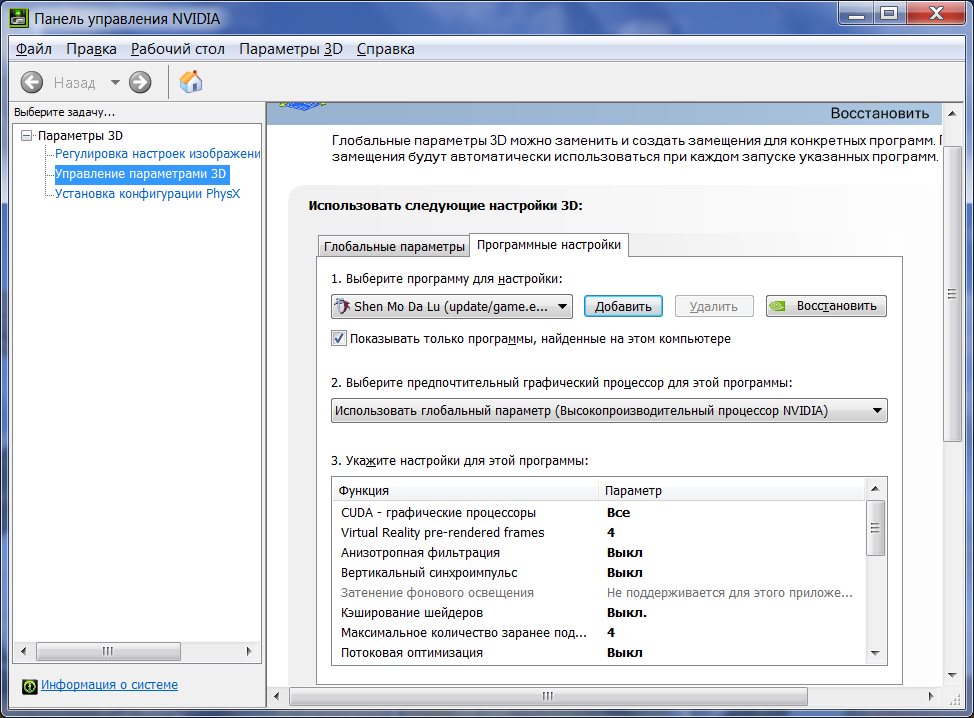Screen dimensions: 974x718
Task: Open the navigation history dropdown arrow beside Назад
Action: pos(115,83)
